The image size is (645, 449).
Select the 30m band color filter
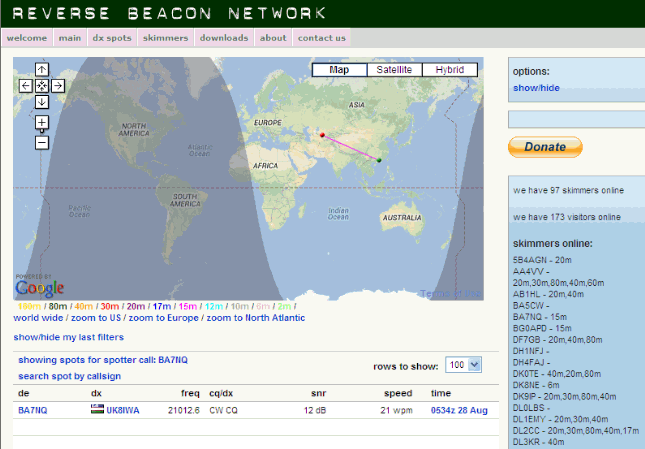[110, 306]
